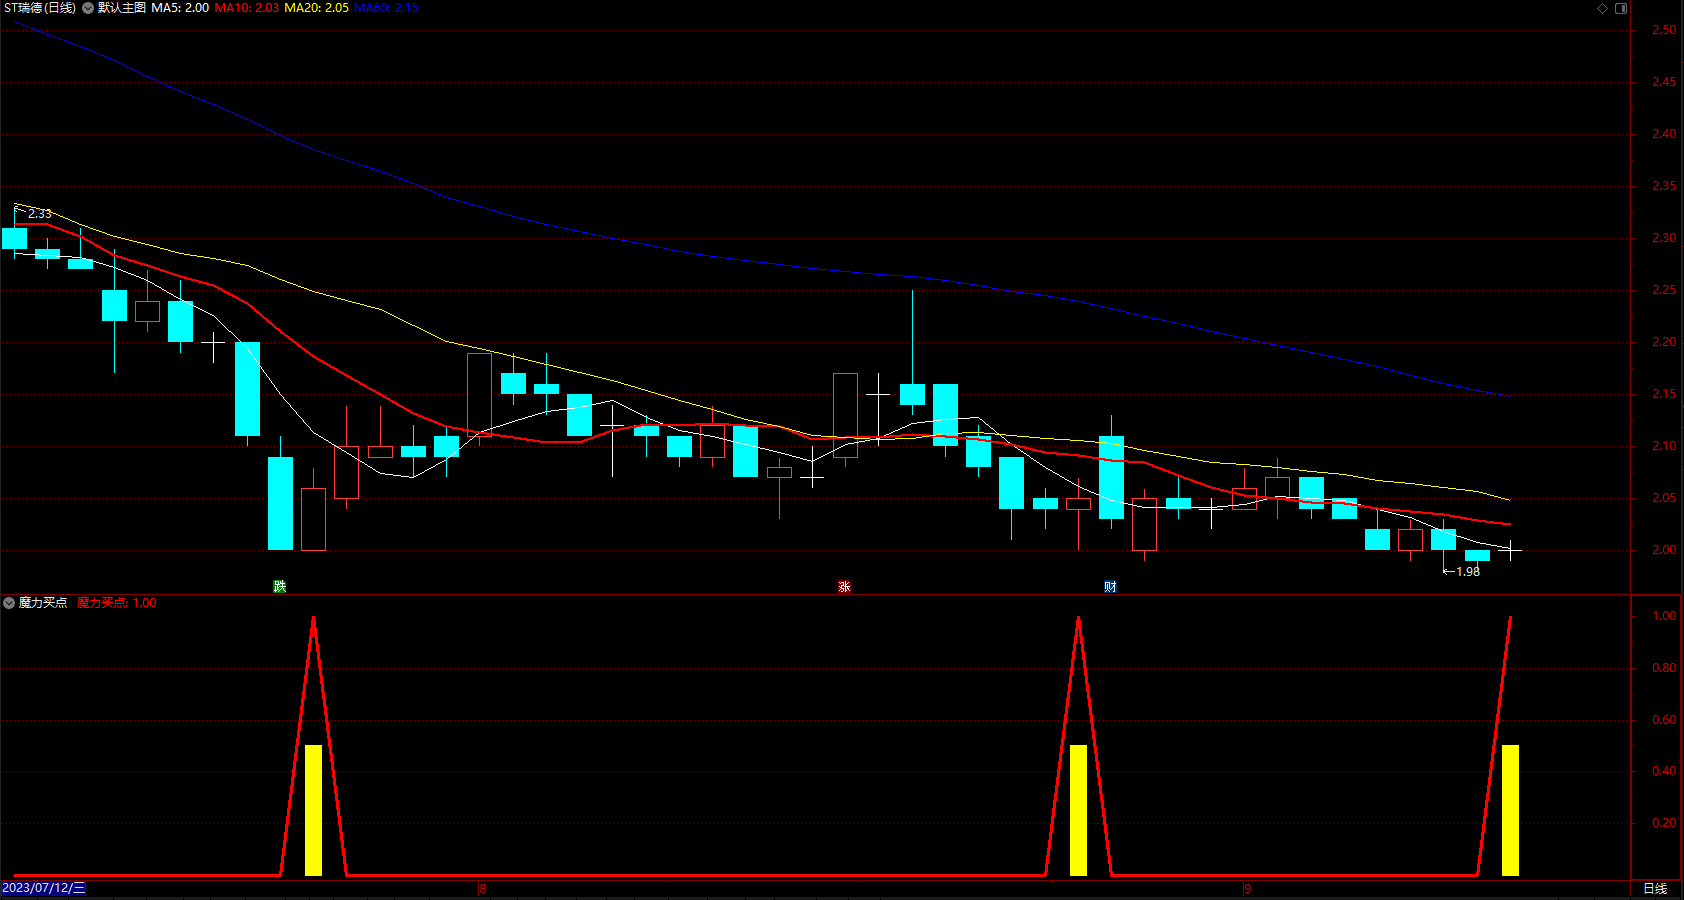Click the month 8 marker on time axis
Screen dimensions: 1684x900
[x=483, y=889]
